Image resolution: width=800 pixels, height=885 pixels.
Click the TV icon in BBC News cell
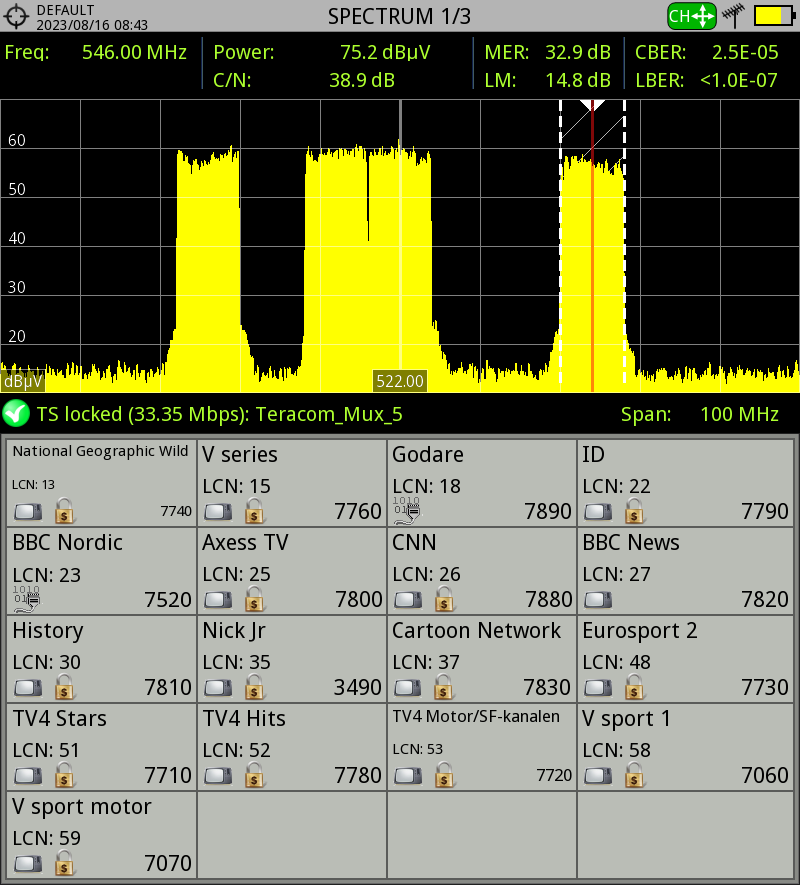pos(598,600)
